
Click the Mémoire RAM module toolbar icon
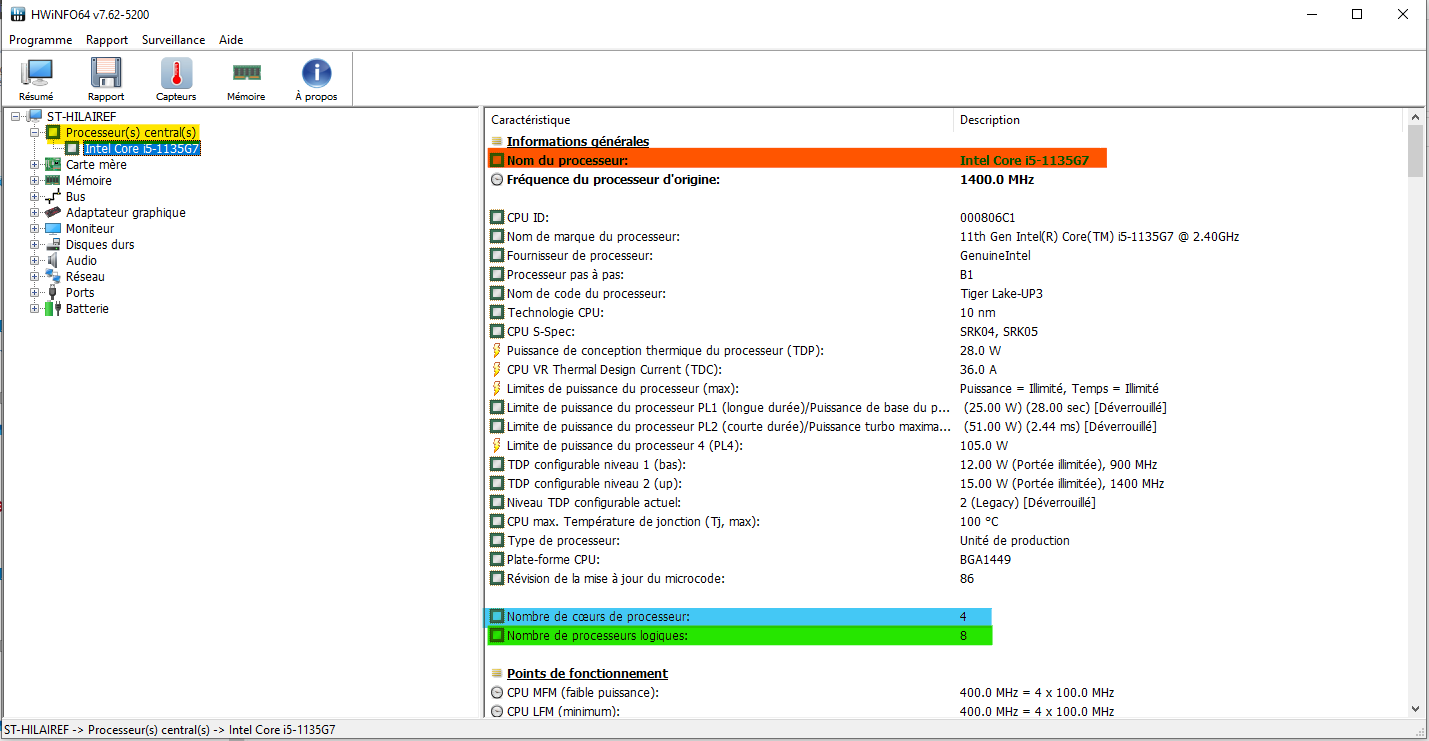(246, 78)
